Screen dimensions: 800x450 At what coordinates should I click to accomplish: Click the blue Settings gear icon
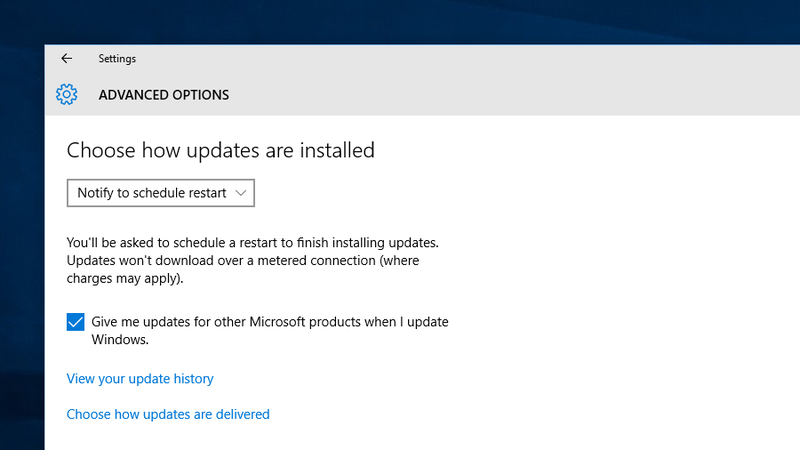[66, 94]
